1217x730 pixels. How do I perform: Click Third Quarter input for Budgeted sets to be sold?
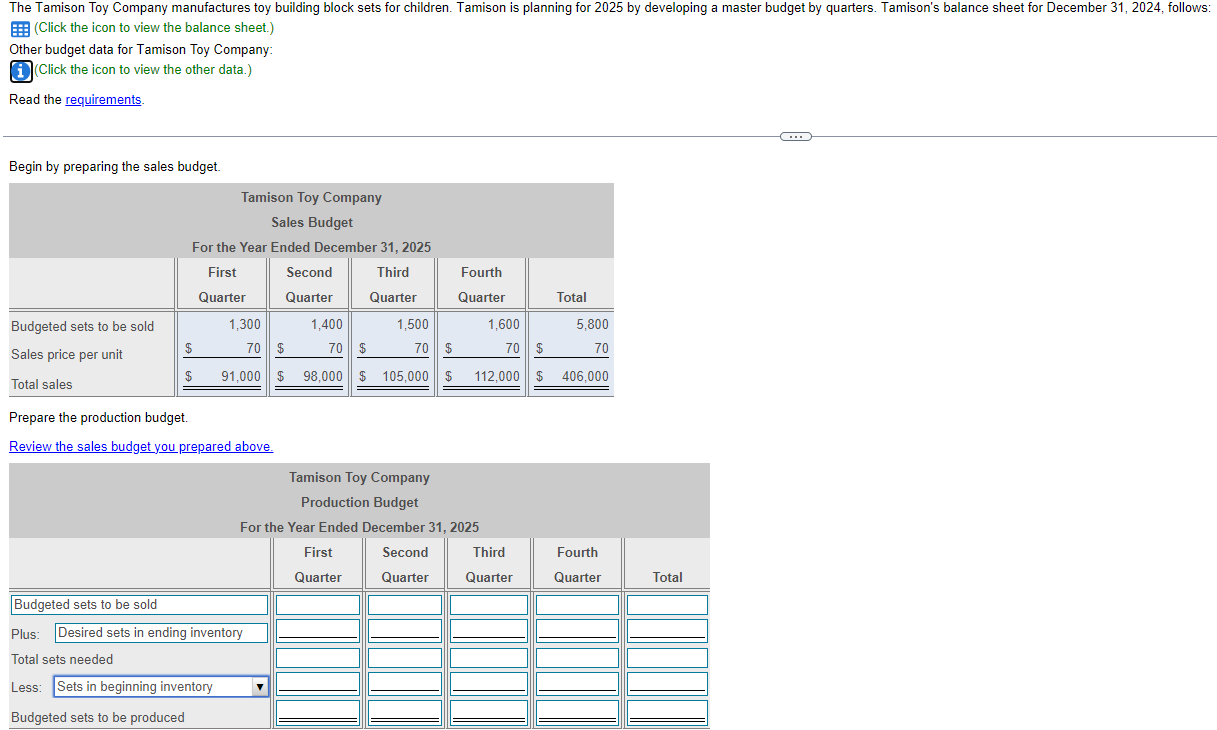[489, 605]
